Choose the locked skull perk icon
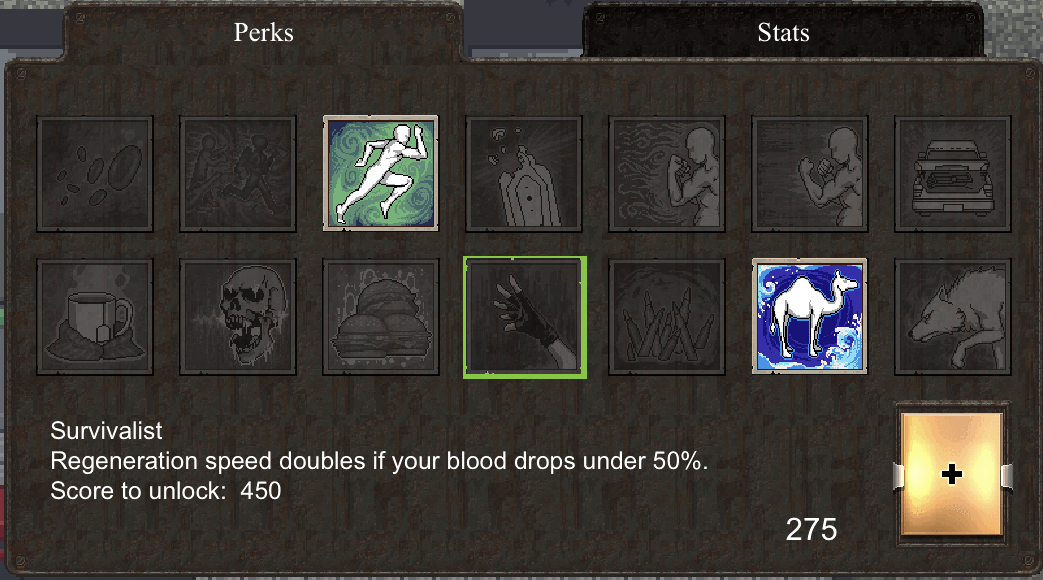Image resolution: width=1043 pixels, height=580 pixels. tap(237, 317)
